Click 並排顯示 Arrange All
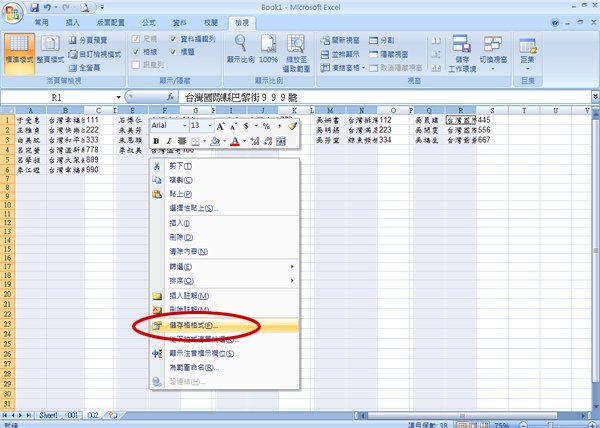The width and height of the screenshot is (600, 428). tap(340, 54)
